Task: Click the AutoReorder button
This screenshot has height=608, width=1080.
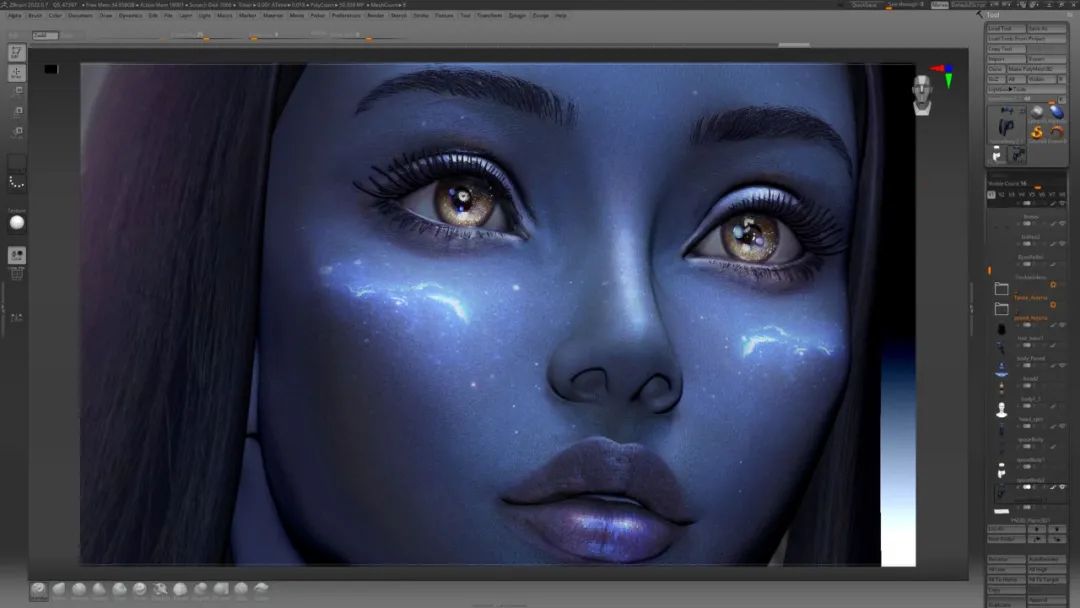Action: click(x=1046, y=559)
